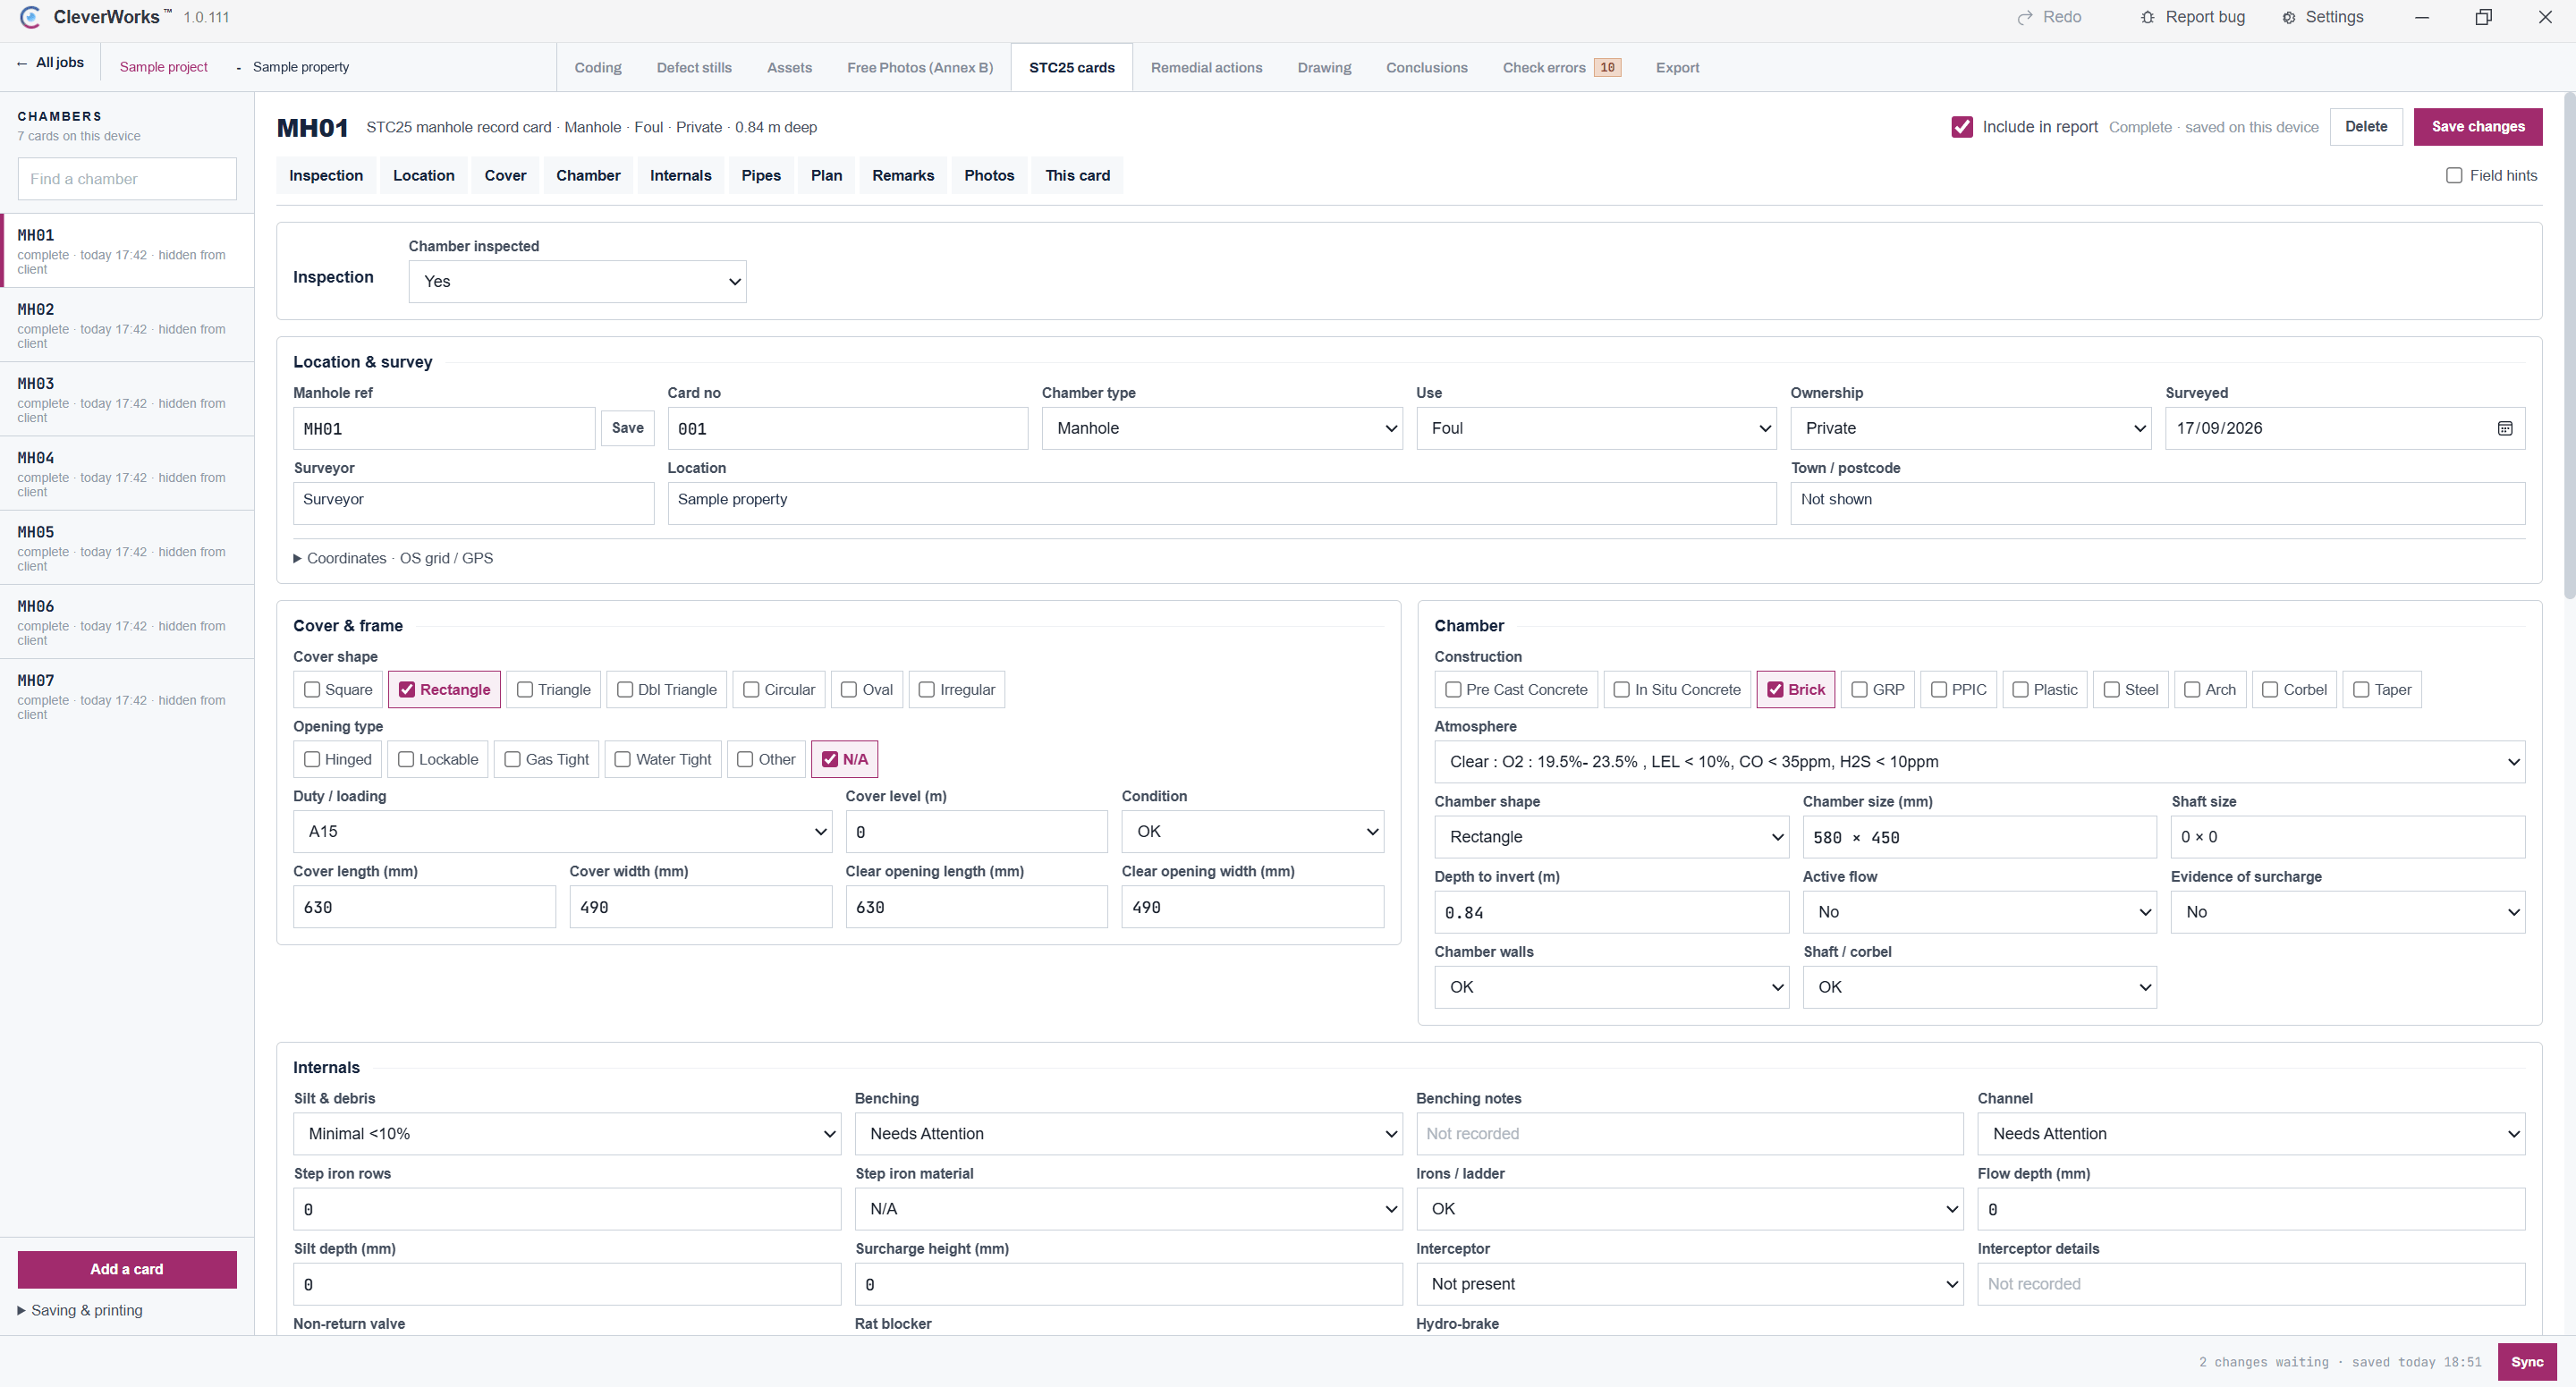Jump to the Pipes section

pos(760,175)
